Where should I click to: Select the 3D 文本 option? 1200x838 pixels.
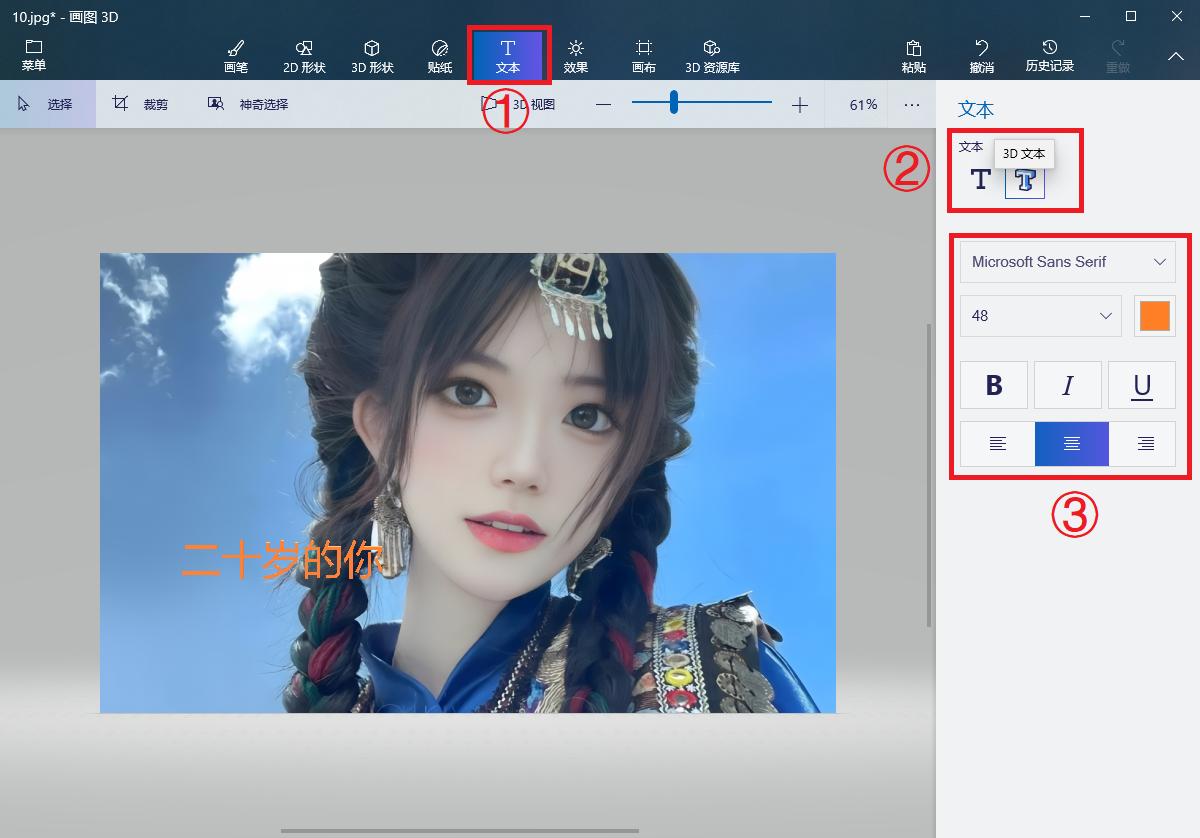click(1023, 180)
